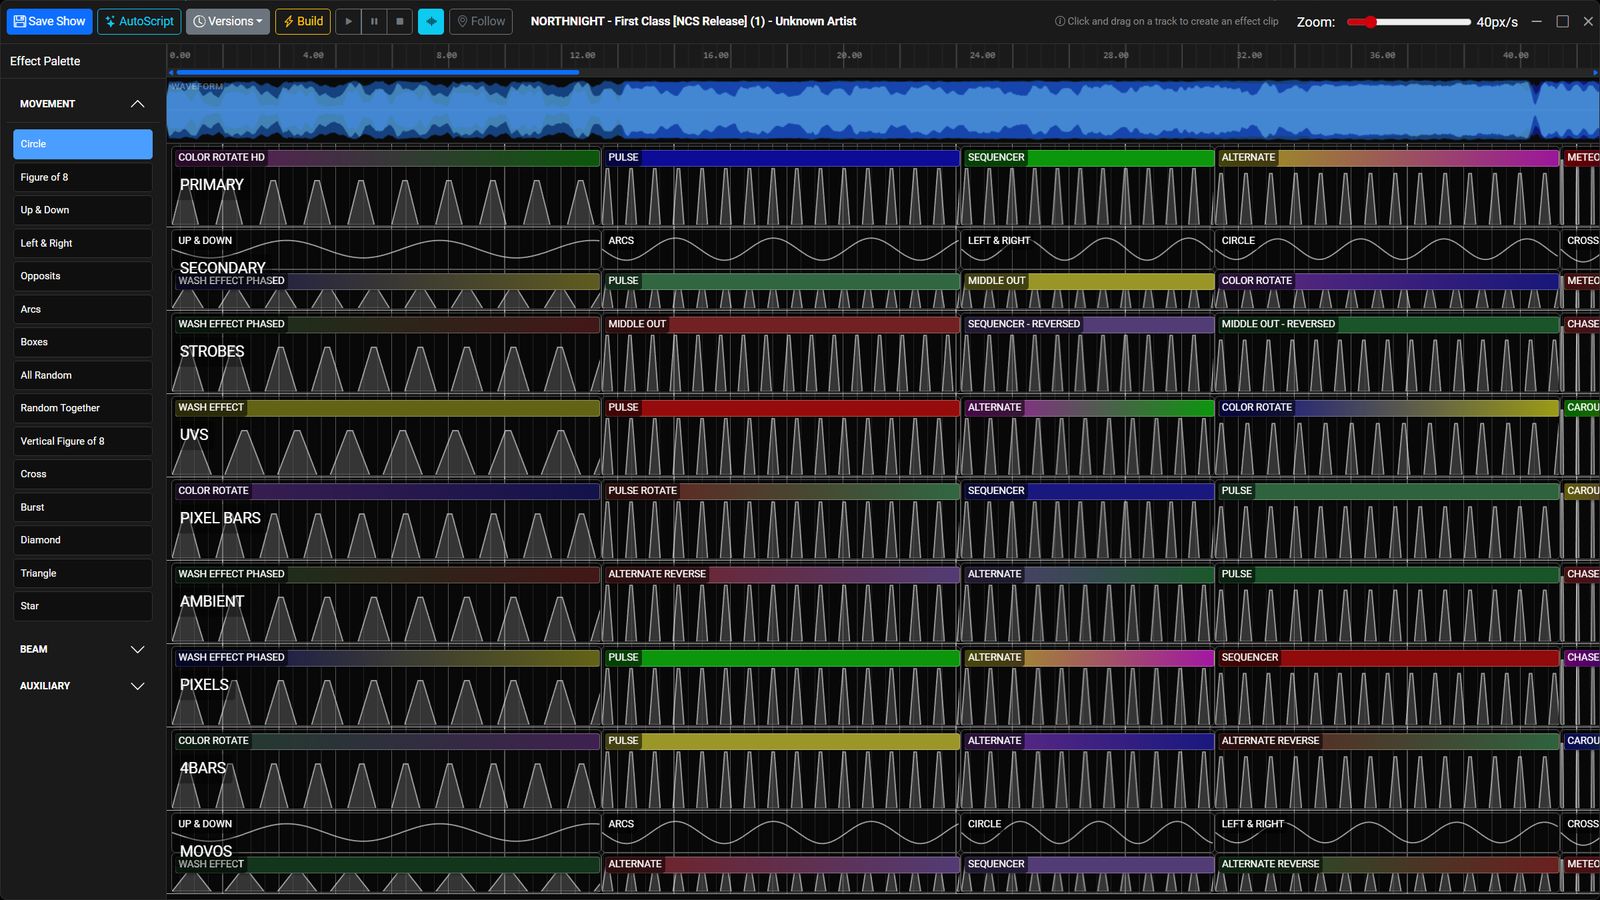Screen dimensions: 1600x900
Task: Select the Star movement effect
Action: coord(83,606)
